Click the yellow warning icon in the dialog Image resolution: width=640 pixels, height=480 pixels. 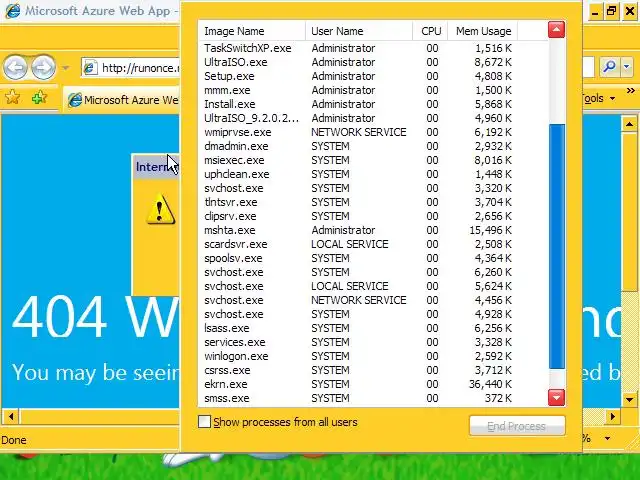point(160,209)
